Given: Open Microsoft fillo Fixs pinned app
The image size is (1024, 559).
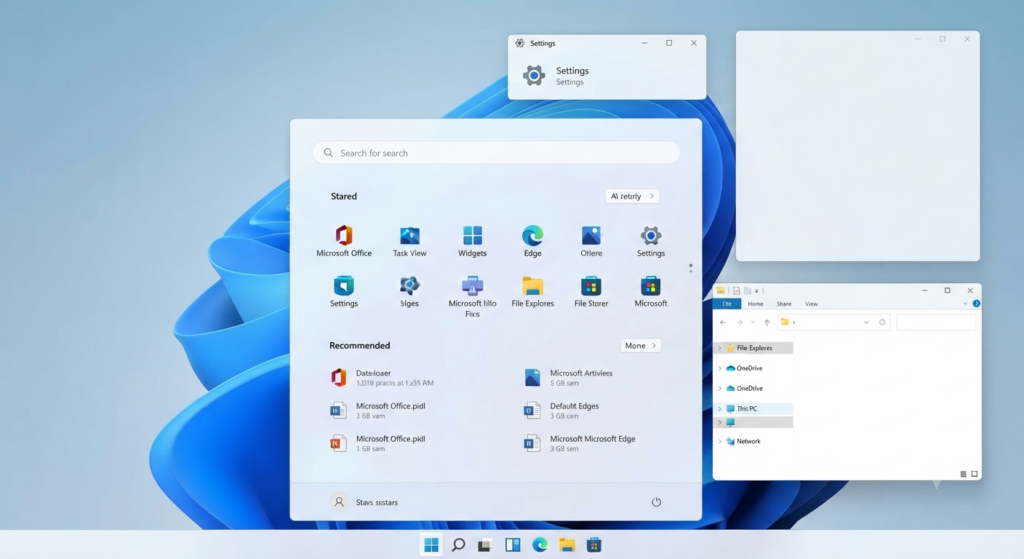Looking at the screenshot, I should point(472,296).
